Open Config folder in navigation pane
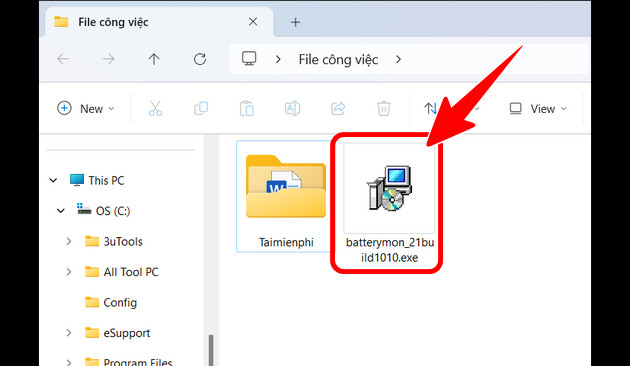Image resolution: width=630 pixels, height=366 pixels. pos(120,303)
